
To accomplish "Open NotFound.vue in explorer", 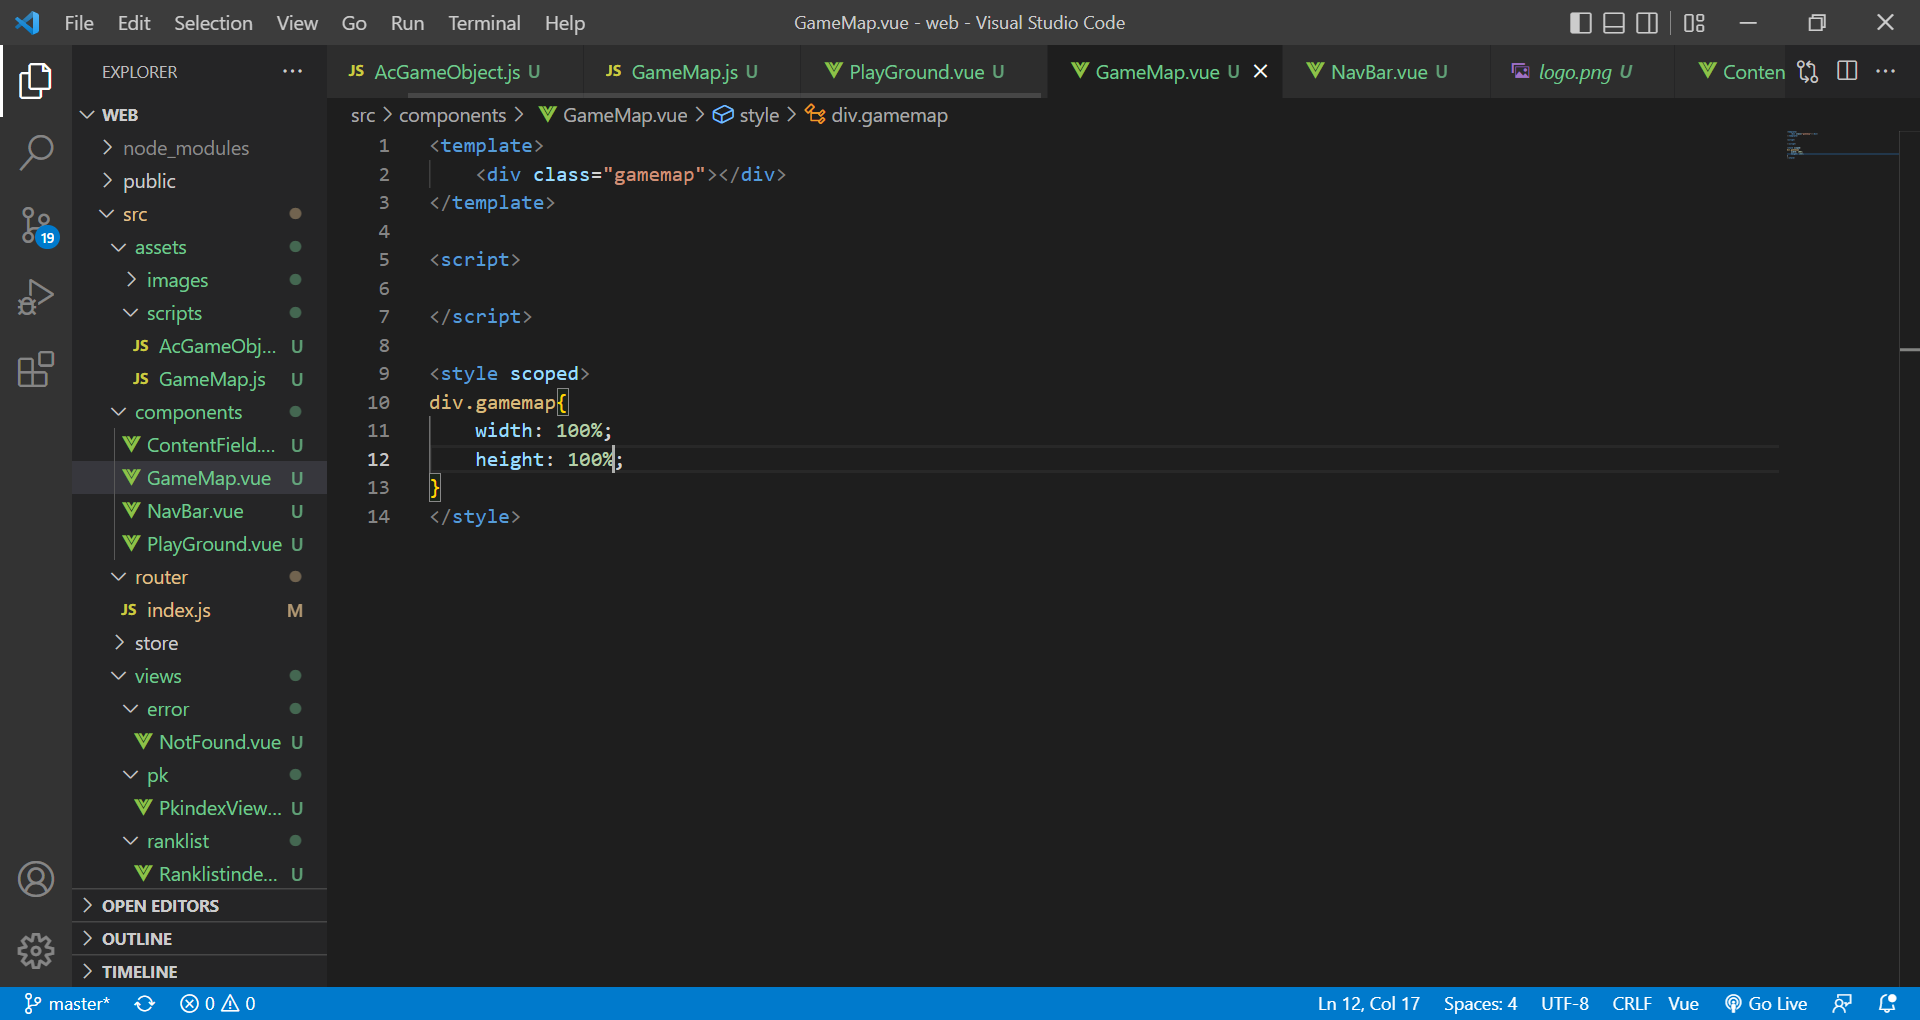I will pyautogui.click(x=199, y=742).
